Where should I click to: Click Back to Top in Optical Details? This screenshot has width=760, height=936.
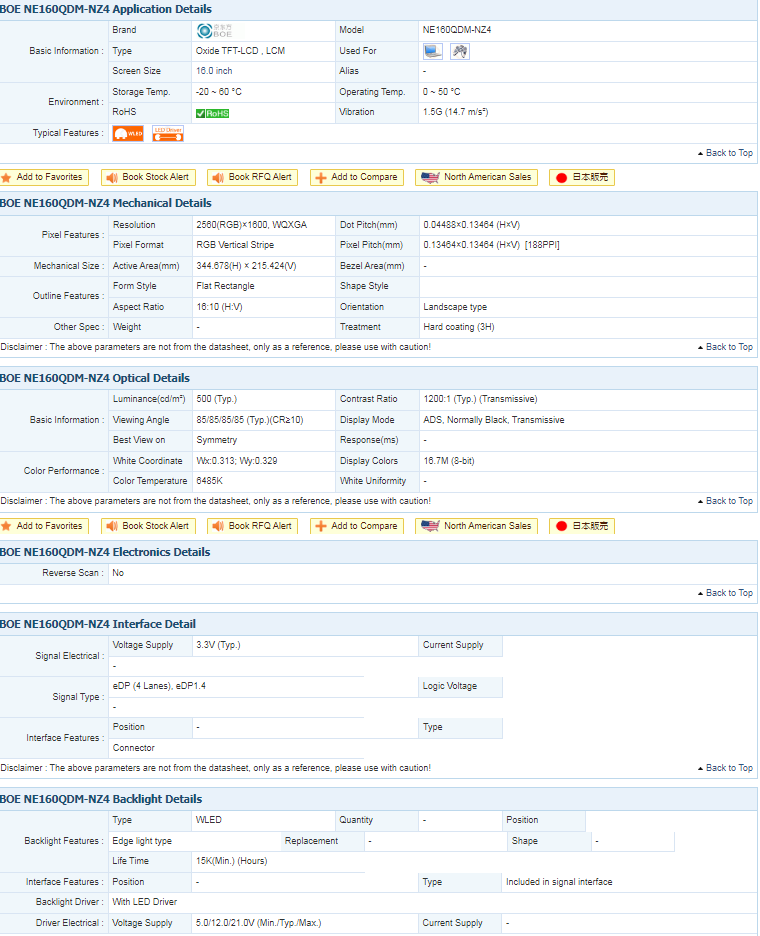coord(725,501)
